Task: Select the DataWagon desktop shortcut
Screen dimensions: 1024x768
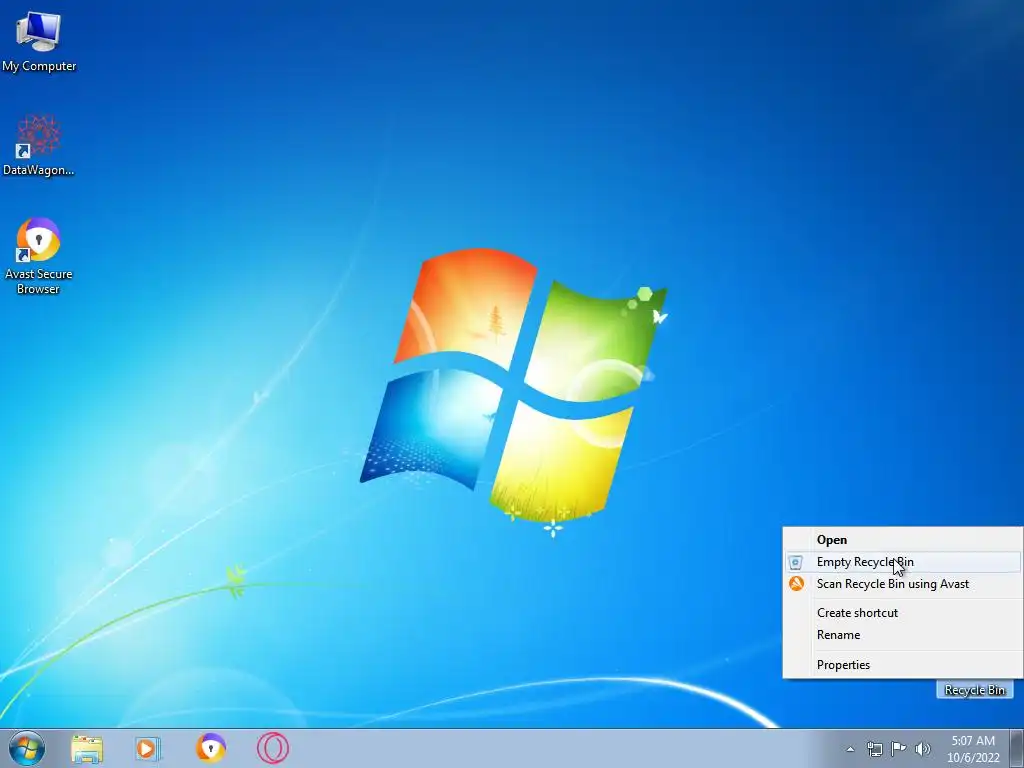Action: [x=39, y=145]
